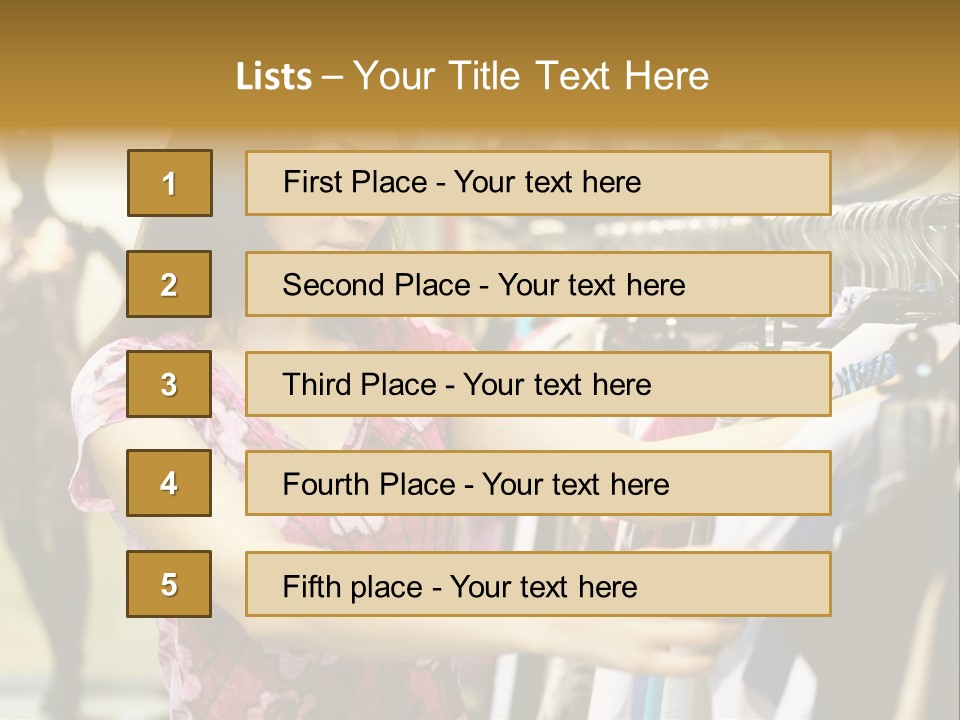This screenshot has height=720, width=960.
Task: Click the words 'Fourth Place' in the fourth bar
Action: (x=369, y=484)
